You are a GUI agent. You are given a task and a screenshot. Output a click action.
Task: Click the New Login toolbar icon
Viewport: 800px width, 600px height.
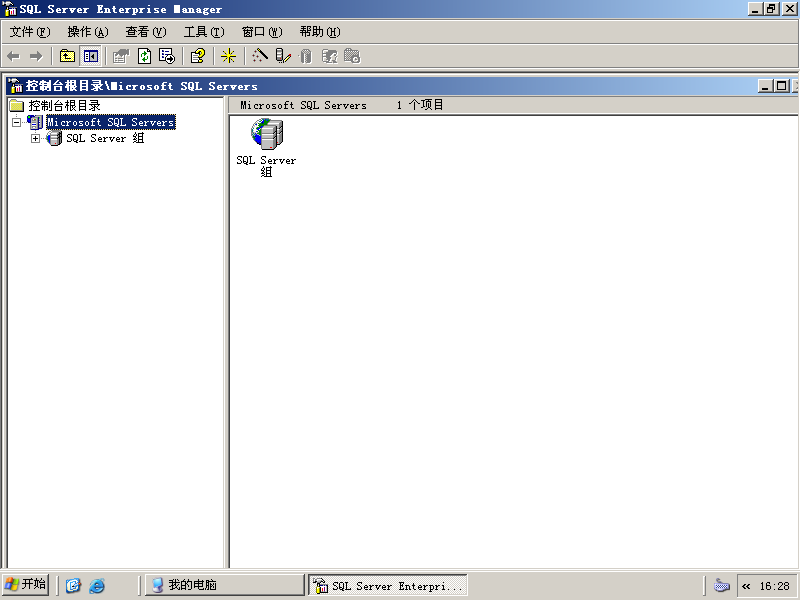click(x=329, y=56)
